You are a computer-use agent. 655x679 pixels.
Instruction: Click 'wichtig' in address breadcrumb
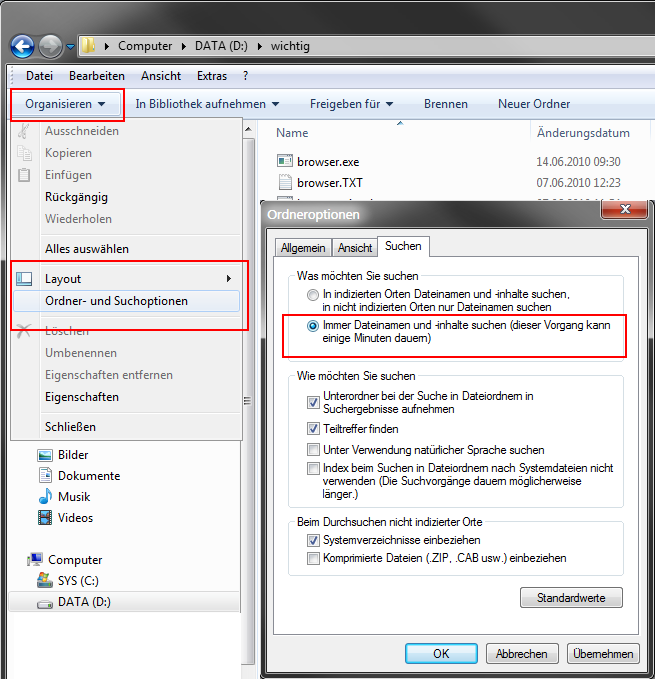click(290, 46)
